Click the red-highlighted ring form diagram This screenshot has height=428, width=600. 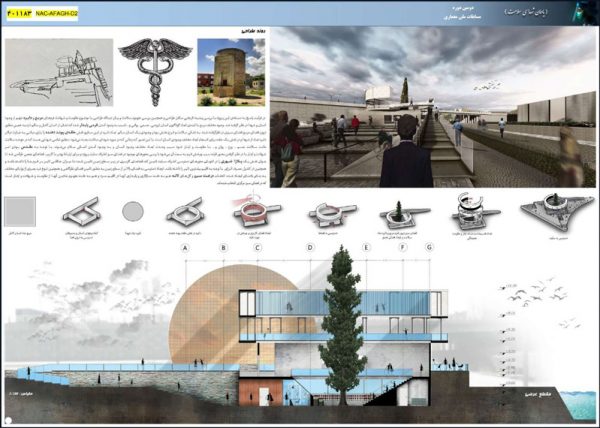pyautogui.click(x=255, y=212)
